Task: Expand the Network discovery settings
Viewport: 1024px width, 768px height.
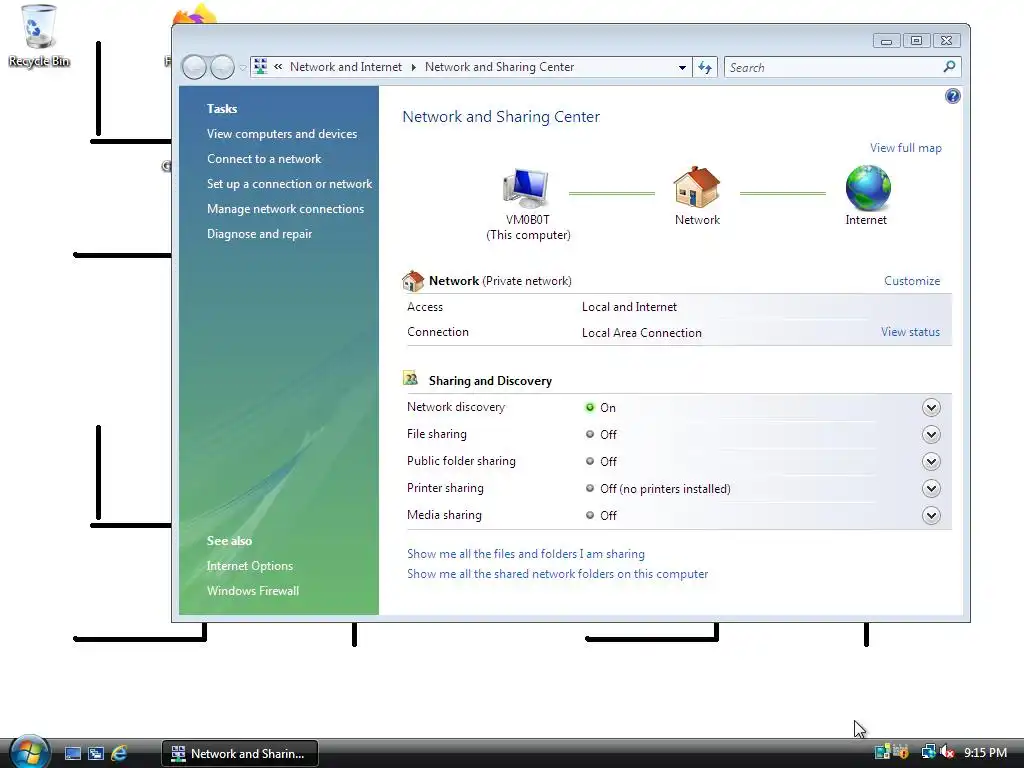Action: coord(931,408)
